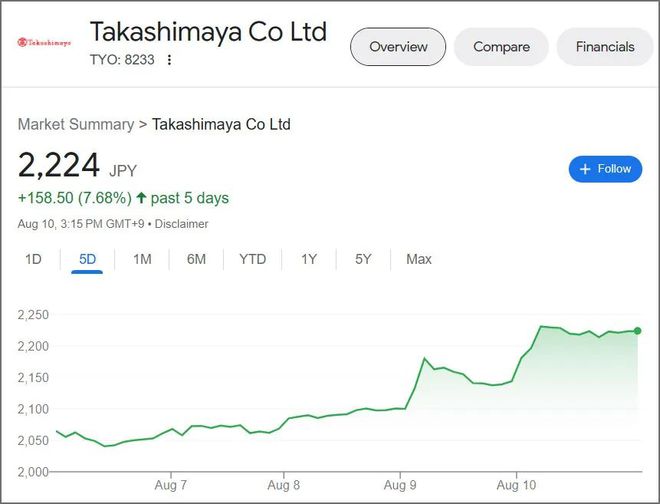The height and width of the screenshot is (504, 660).
Task: Click the green up arrow trend icon
Action: [x=141, y=197]
